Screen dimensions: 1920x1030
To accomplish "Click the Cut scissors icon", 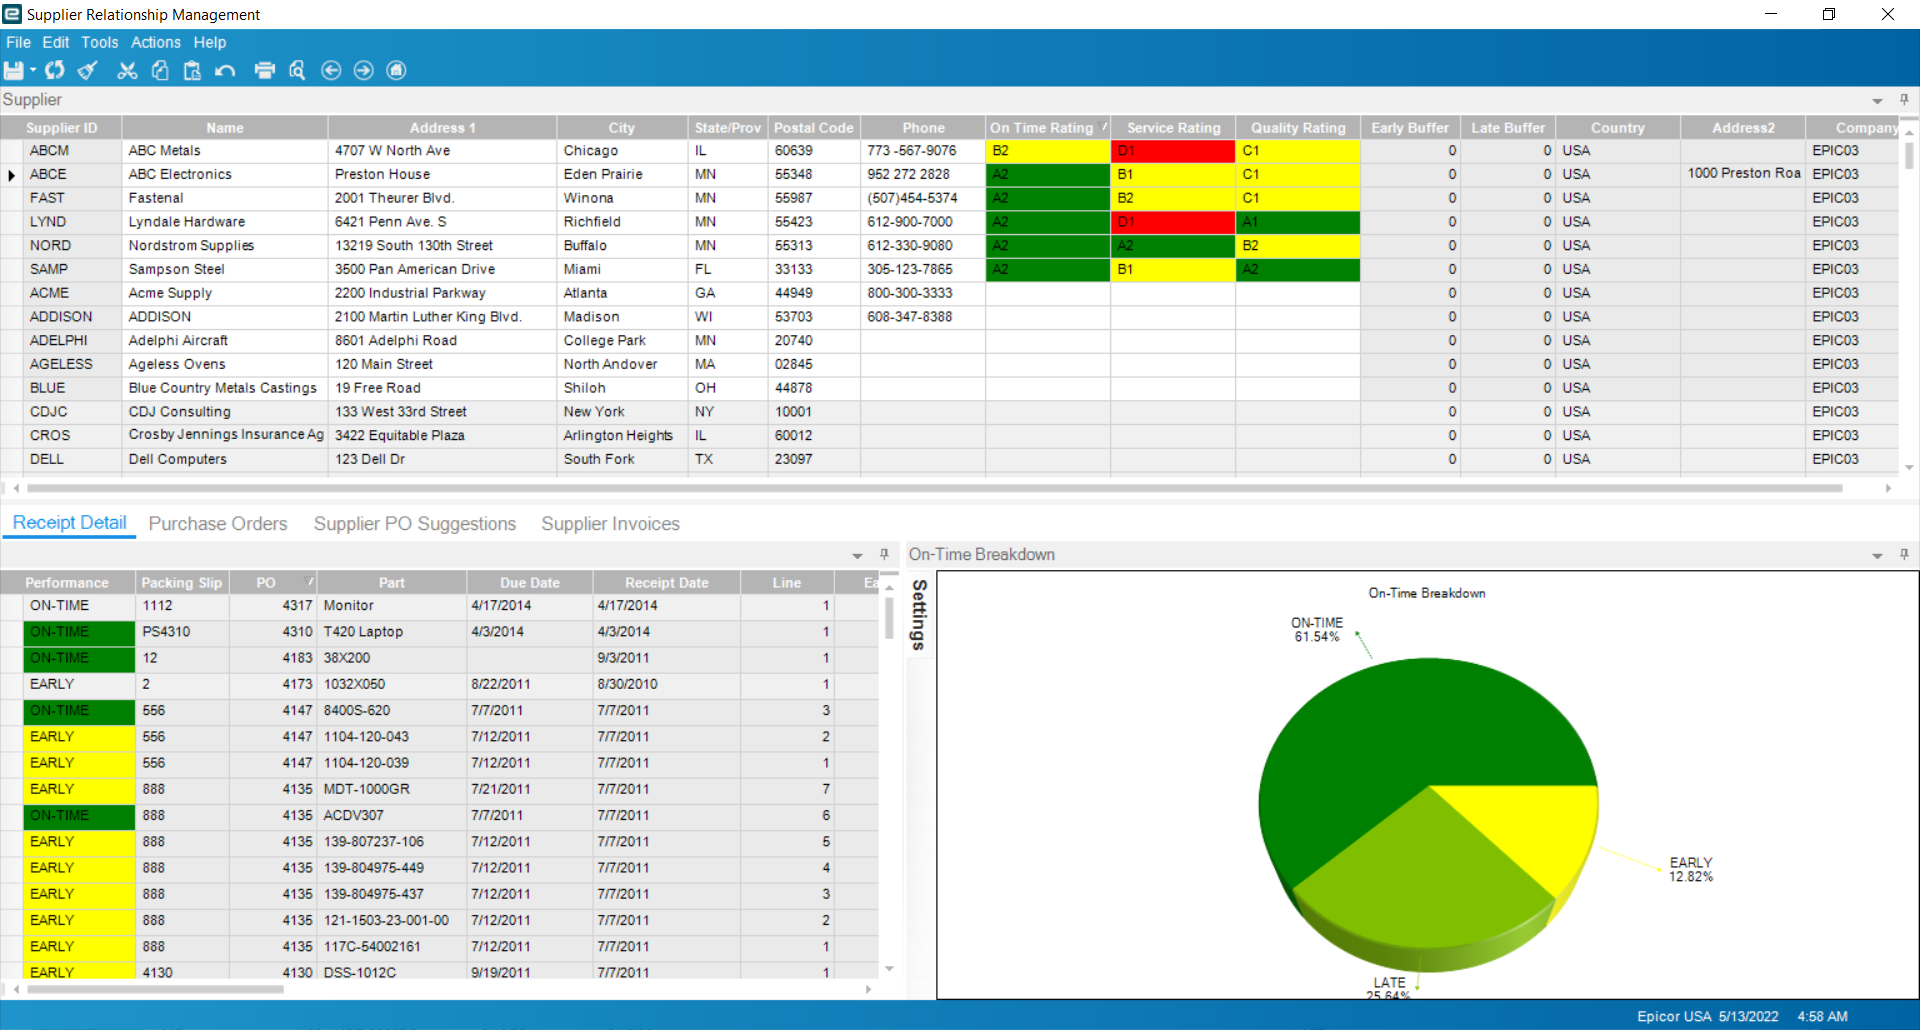I will coord(127,70).
